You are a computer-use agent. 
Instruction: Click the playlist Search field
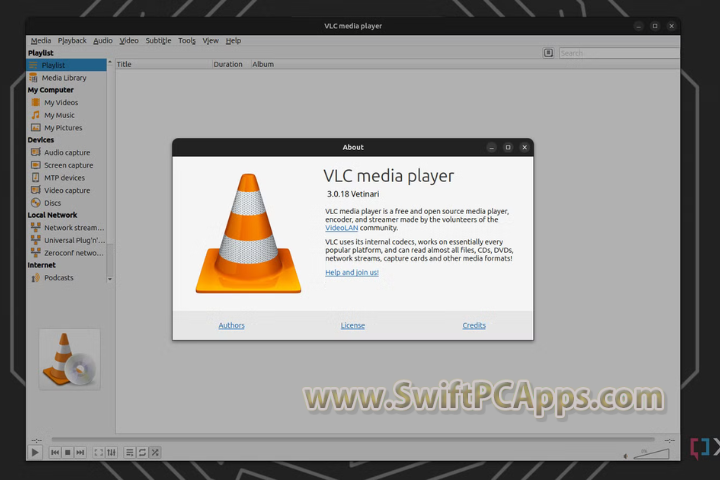coord(619,53)
